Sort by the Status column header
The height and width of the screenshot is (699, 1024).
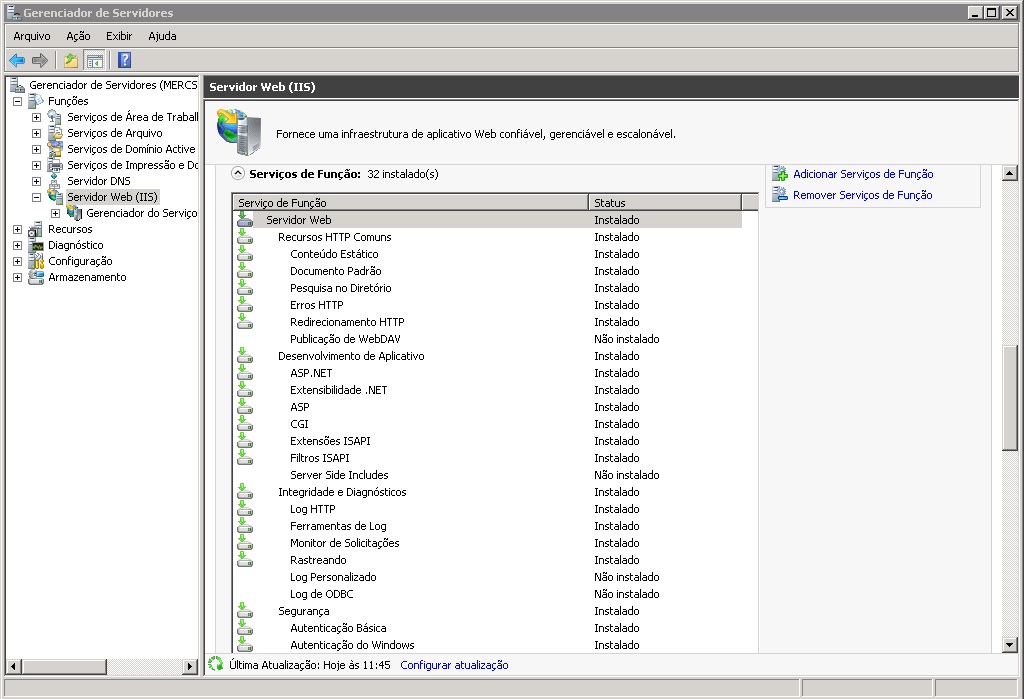(x=664, y=203)
